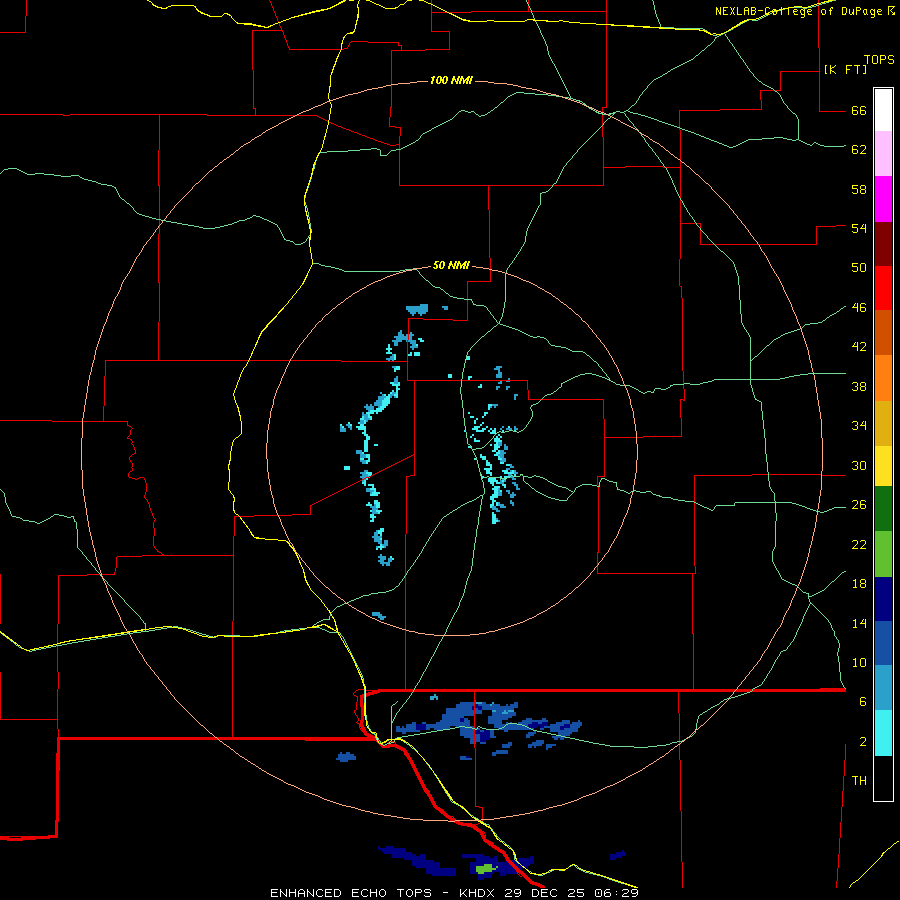Click the dark green legend swatch

883,509
